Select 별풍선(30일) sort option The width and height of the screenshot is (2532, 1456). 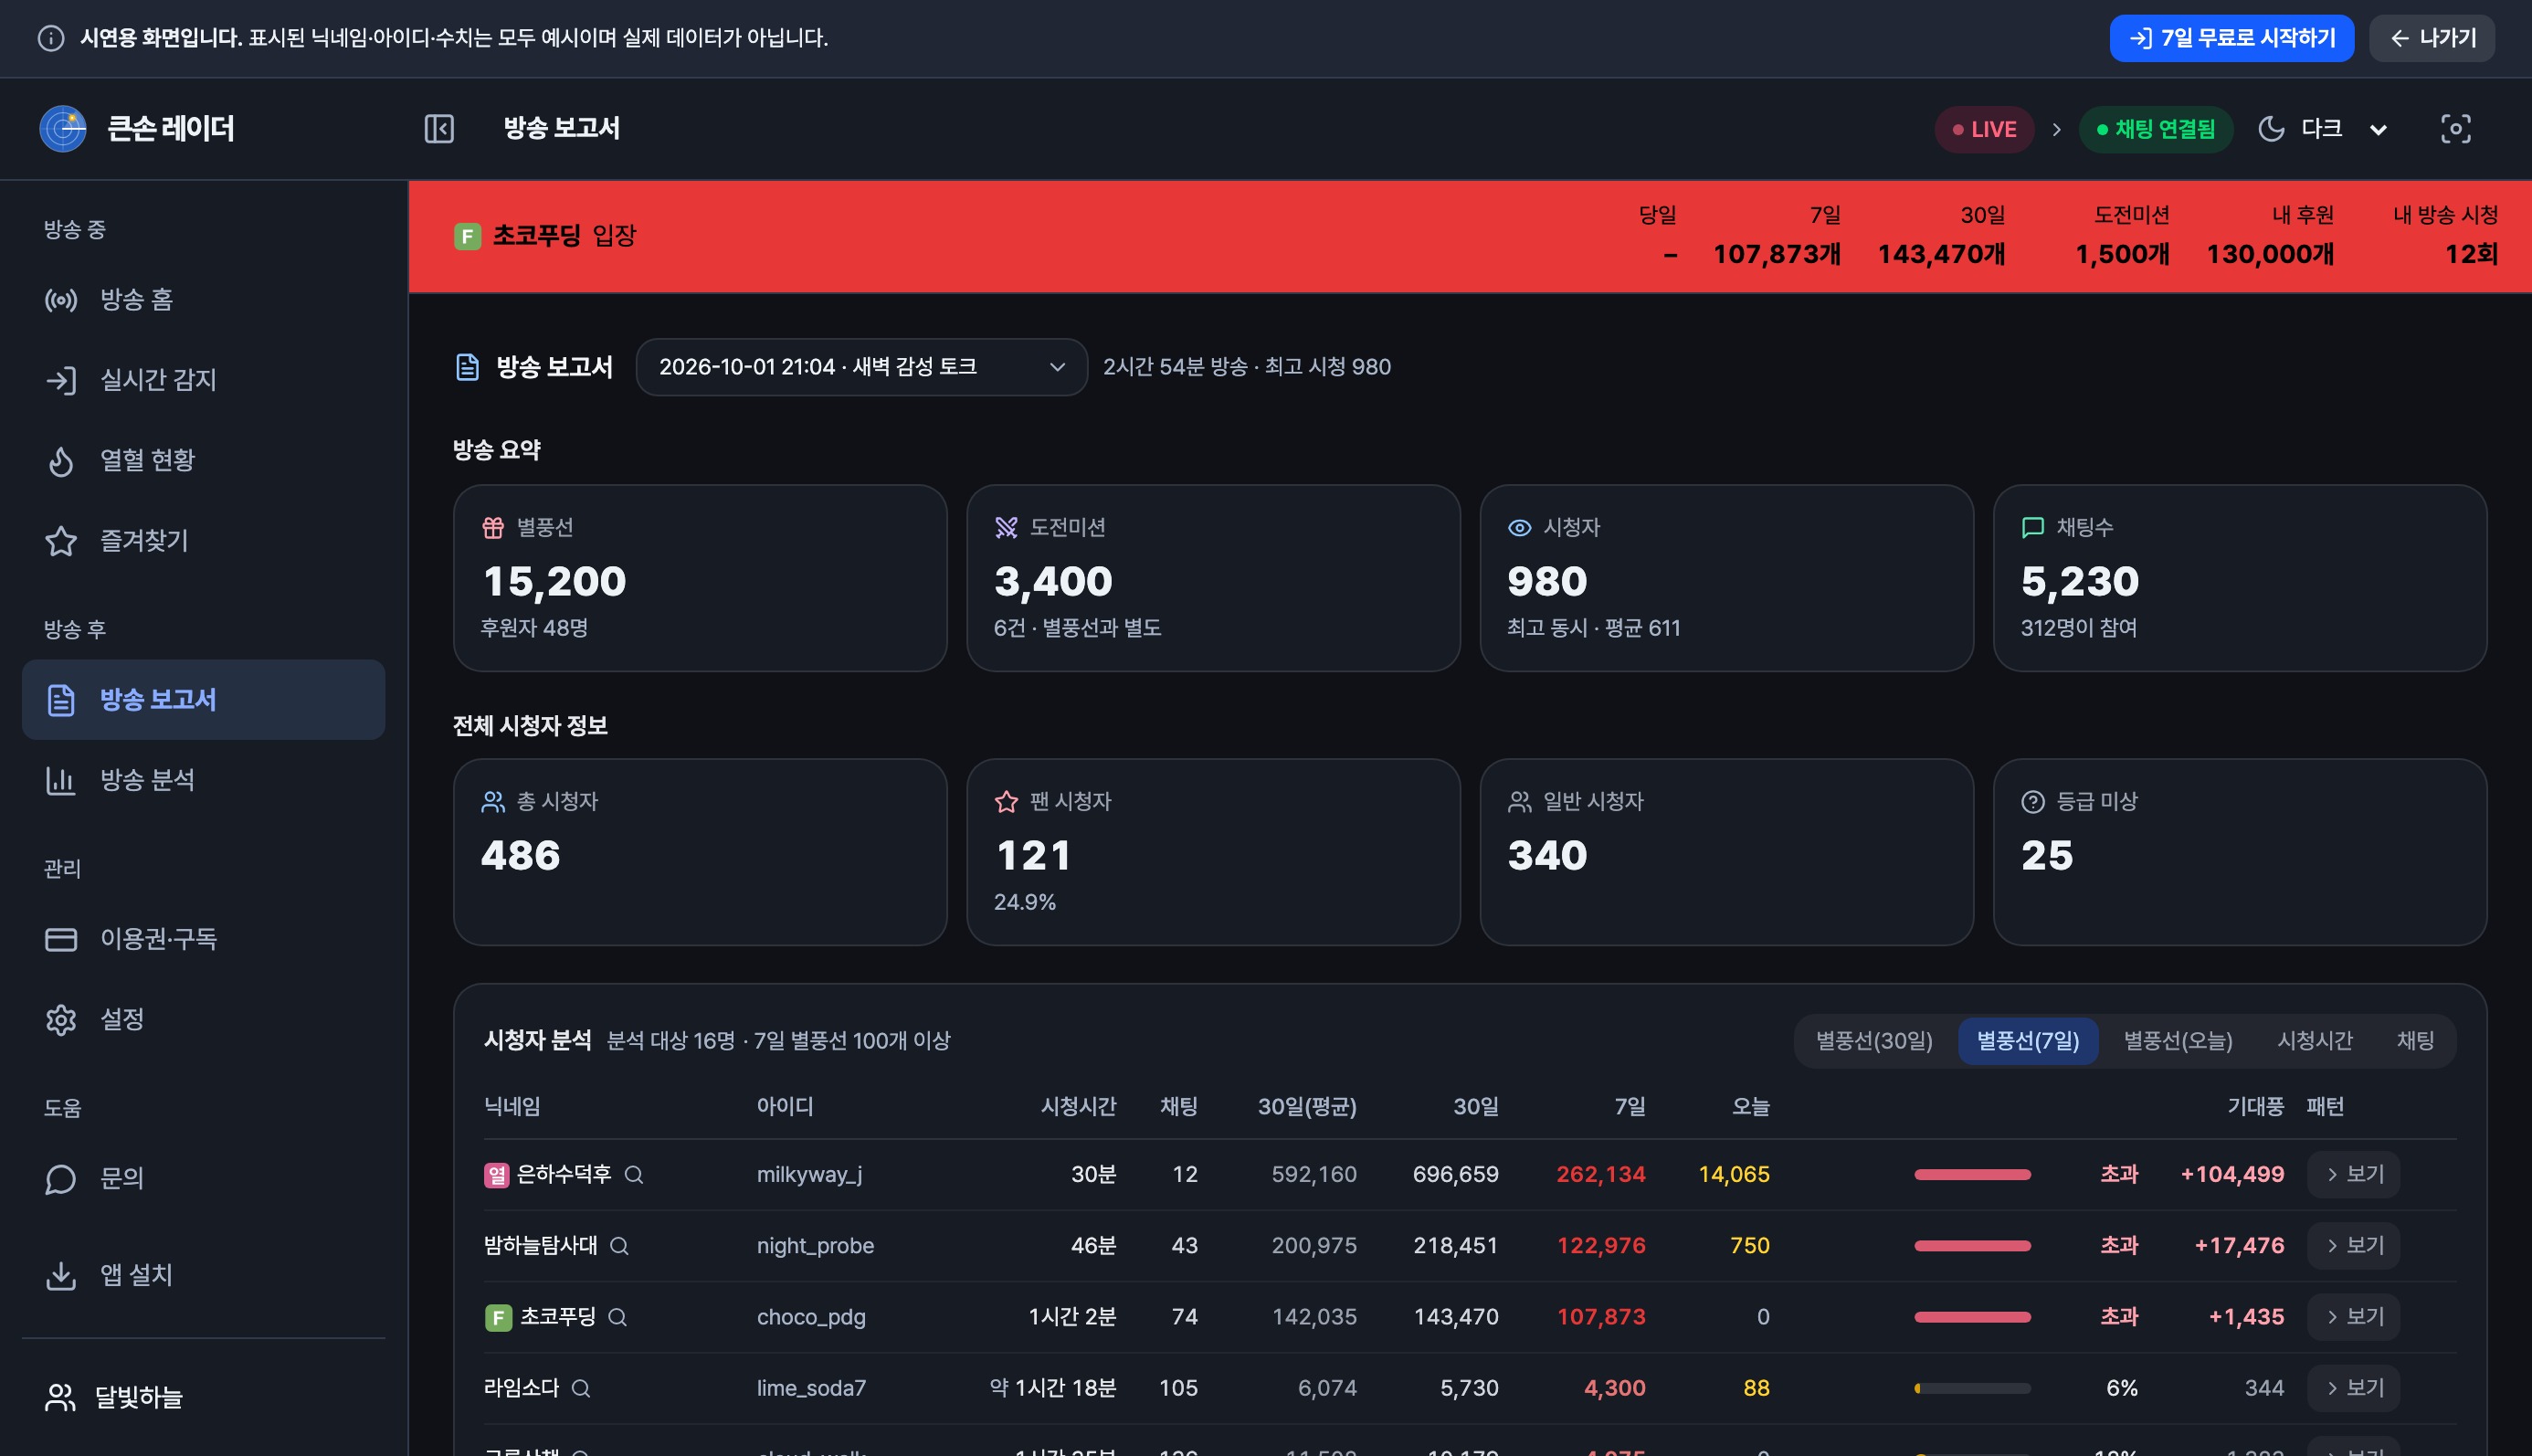[x=1874, y=1041]
